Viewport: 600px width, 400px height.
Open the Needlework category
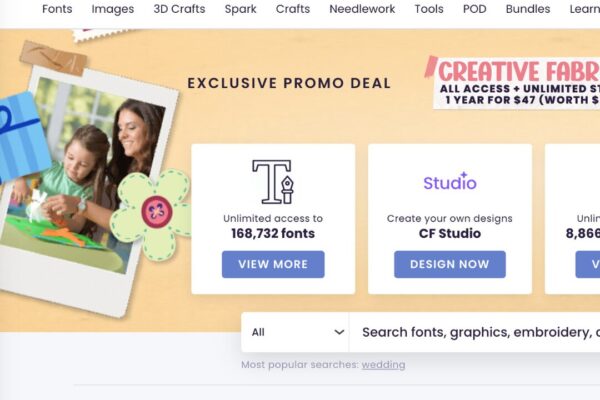(x=362, y=9)
